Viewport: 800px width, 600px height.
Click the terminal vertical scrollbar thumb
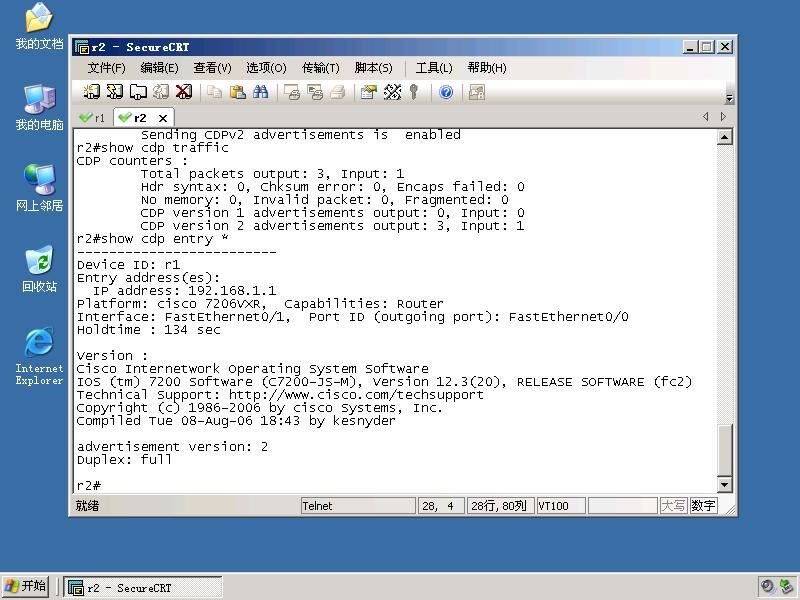724,449
